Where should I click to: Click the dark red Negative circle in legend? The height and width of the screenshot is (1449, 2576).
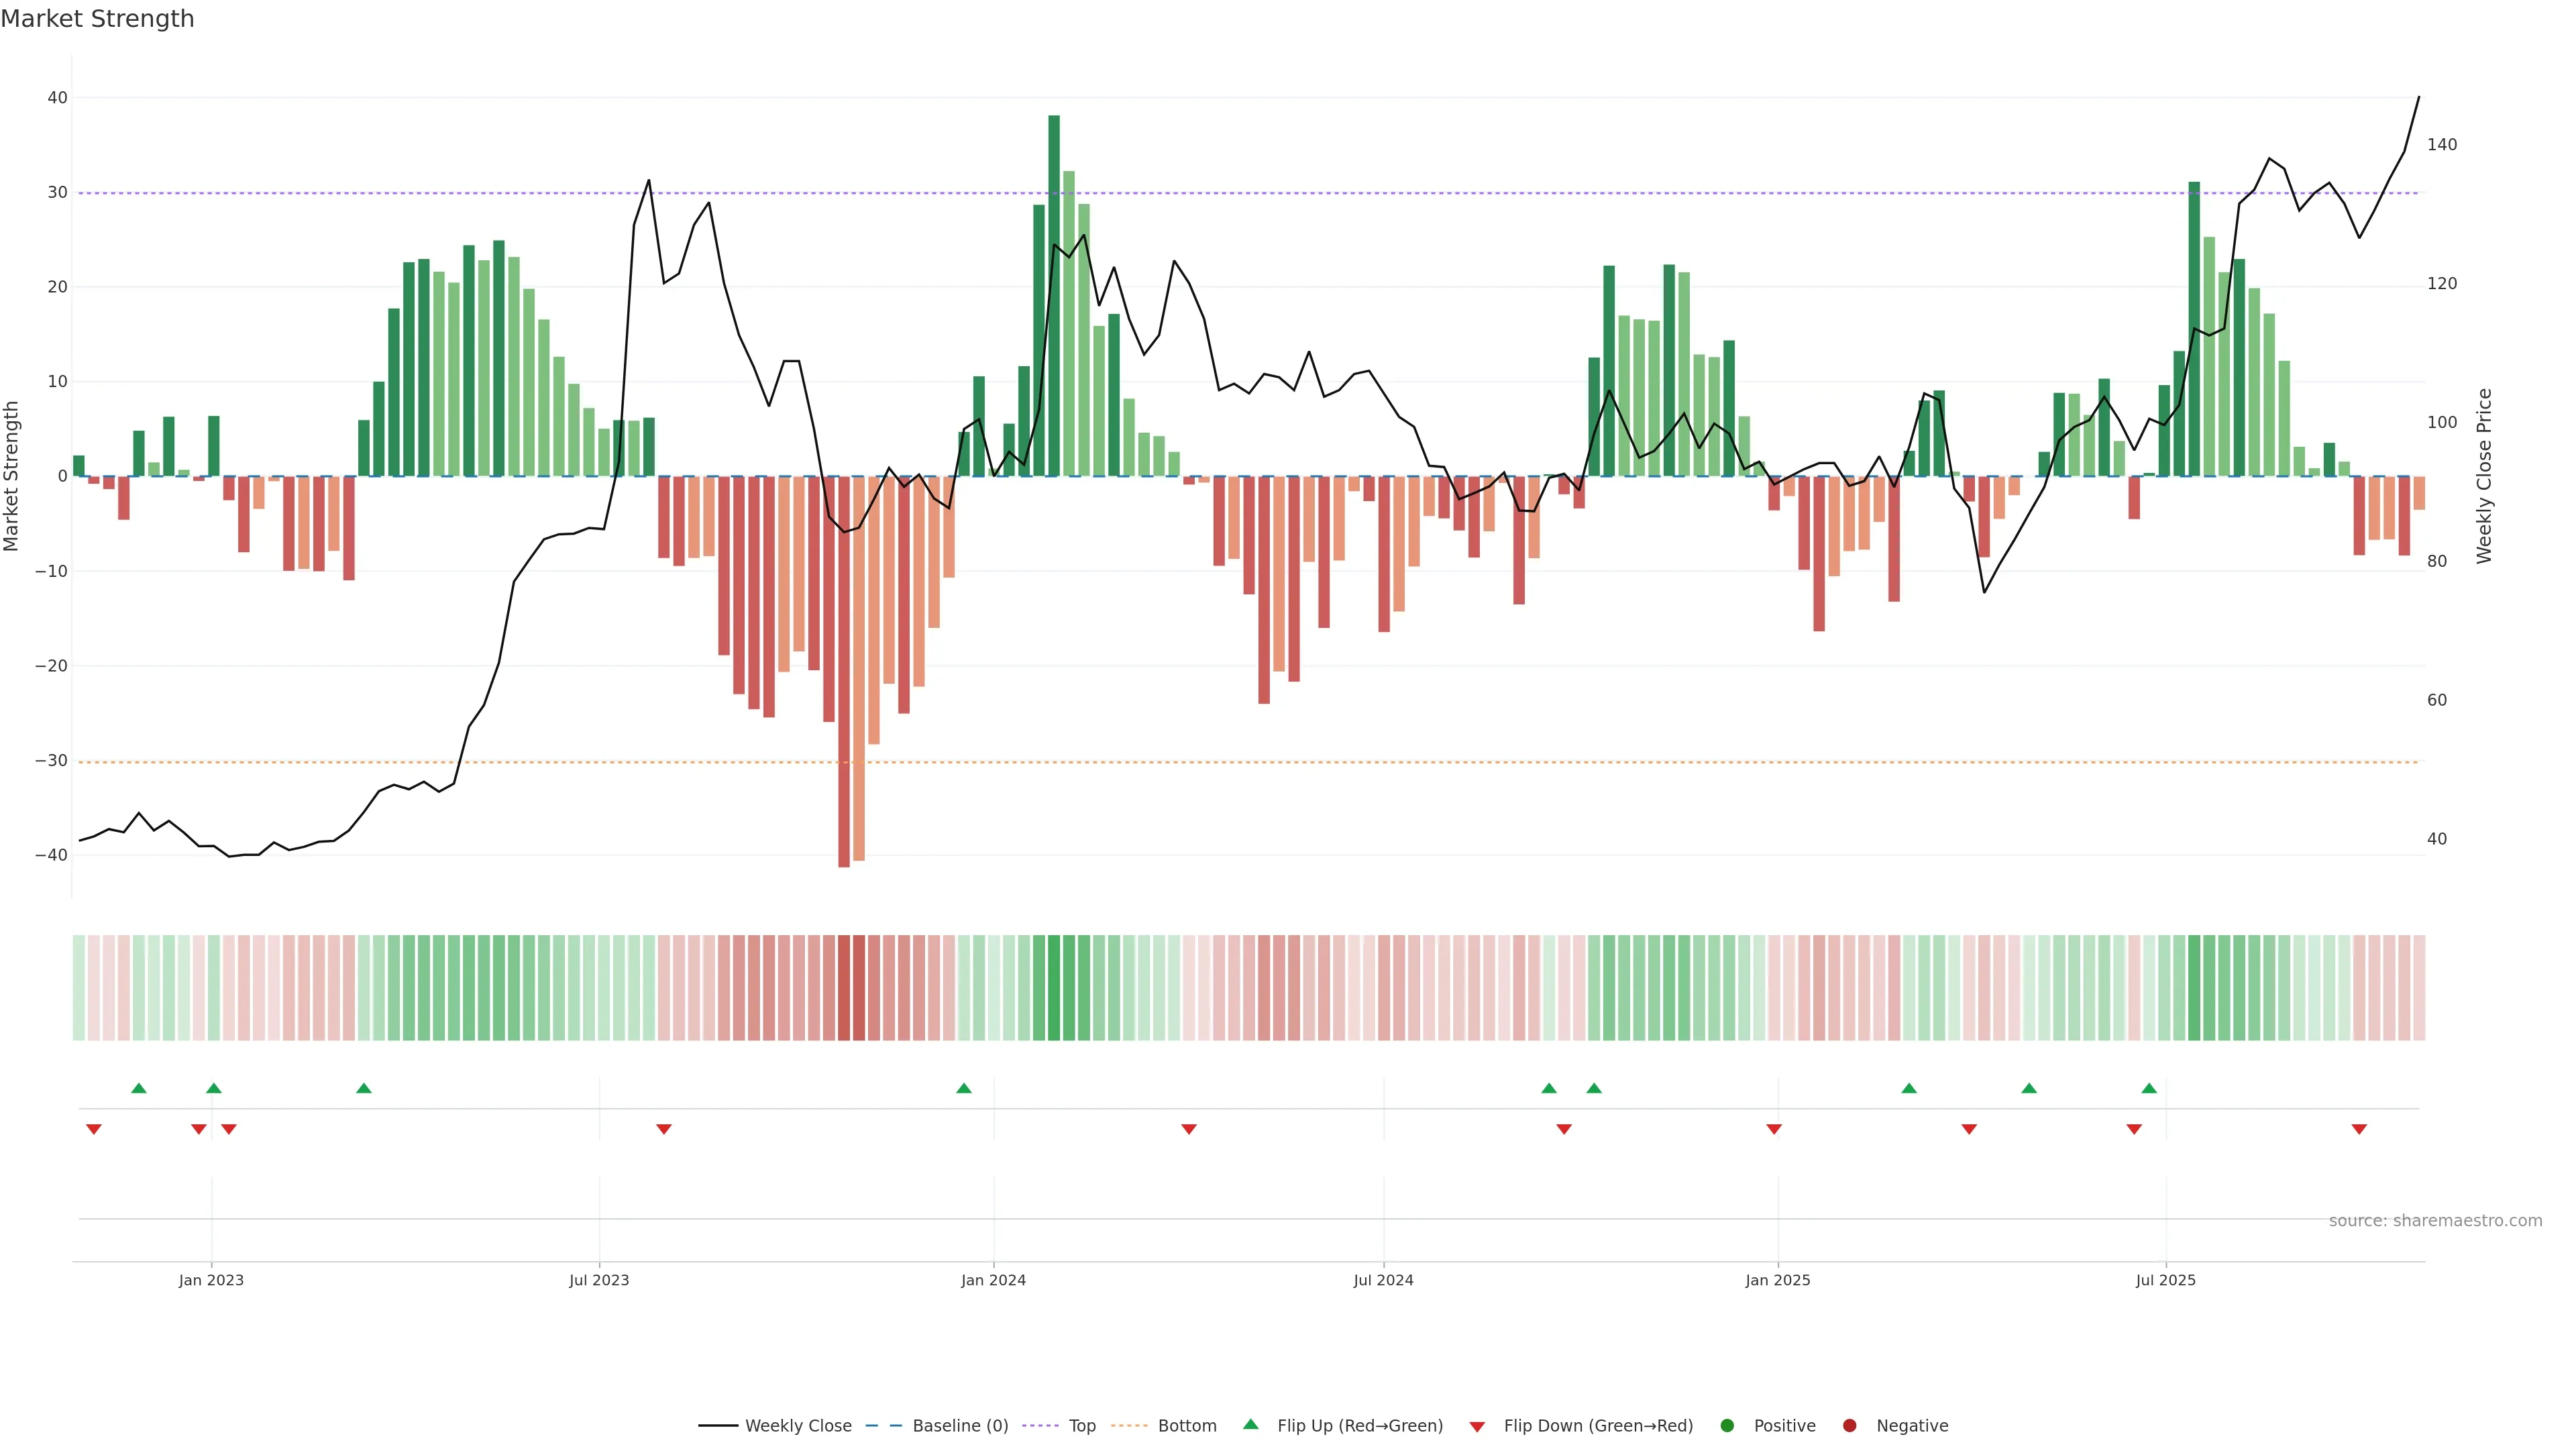tap(1849, 1425)
